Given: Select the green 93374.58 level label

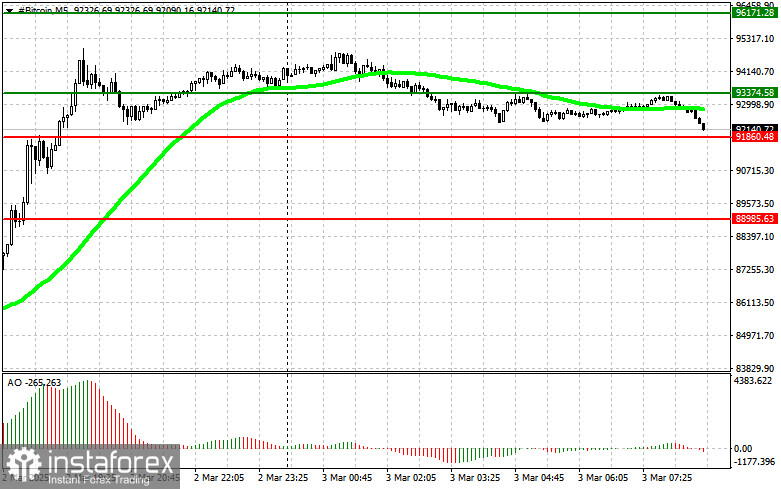Looking at the screenshot, I should (x=755, y=93).
